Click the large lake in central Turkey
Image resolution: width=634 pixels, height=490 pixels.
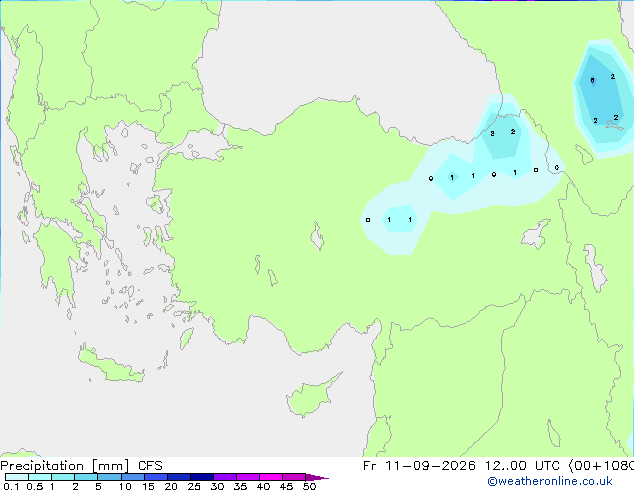[x=317, y=236]
